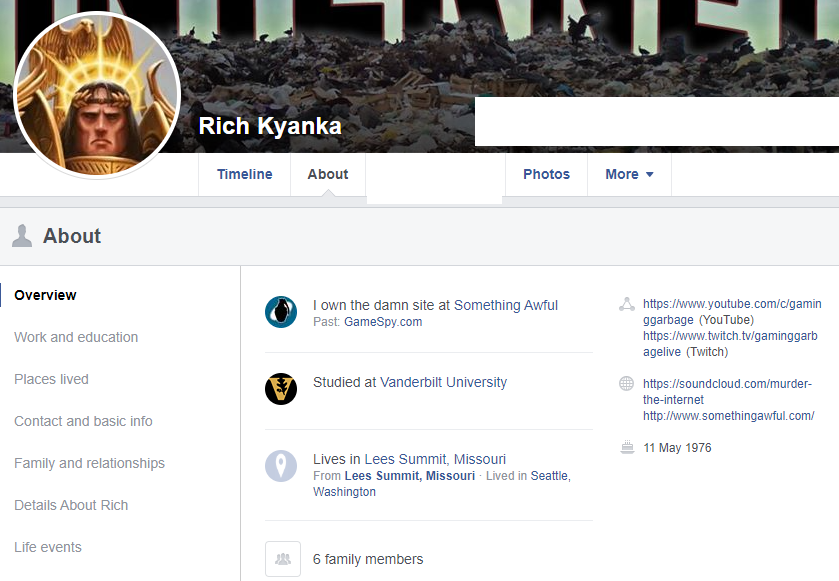Open Life events section
839x581 pixels.
[48, 547]
